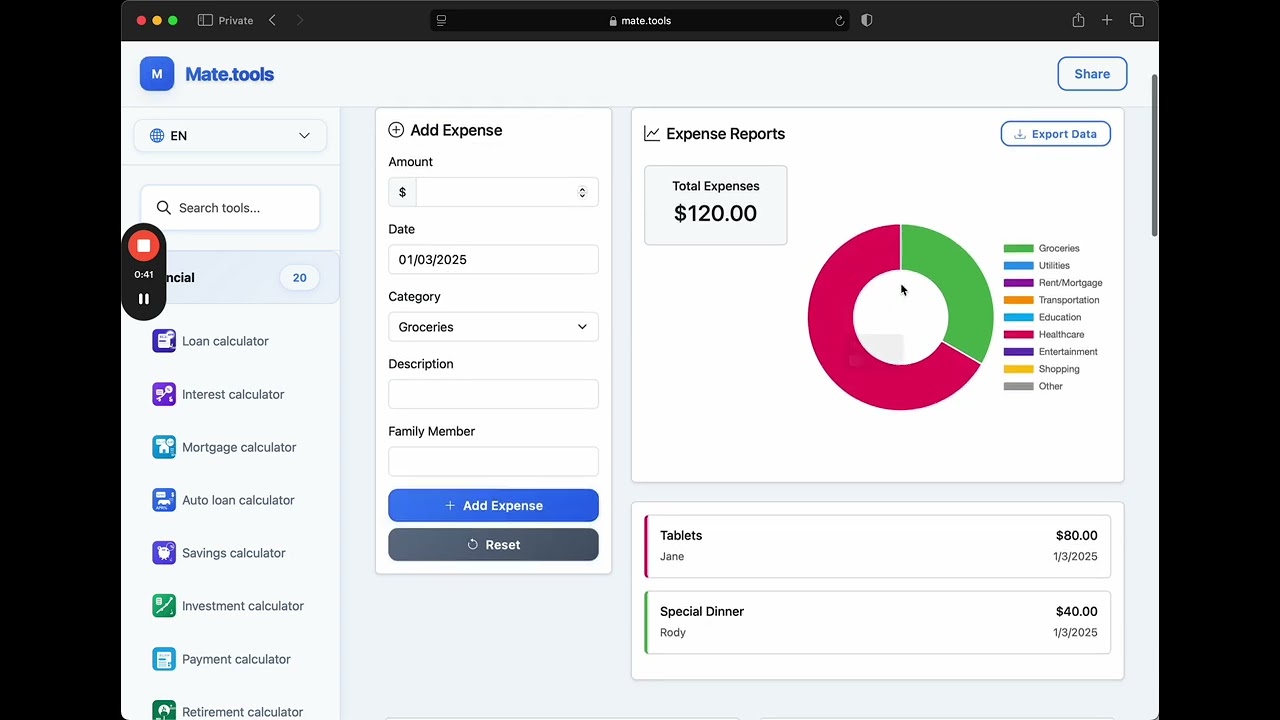Open the Auto loan calculator icon
This screenshot has width=1280, height=720.
[x=164, y=500]
